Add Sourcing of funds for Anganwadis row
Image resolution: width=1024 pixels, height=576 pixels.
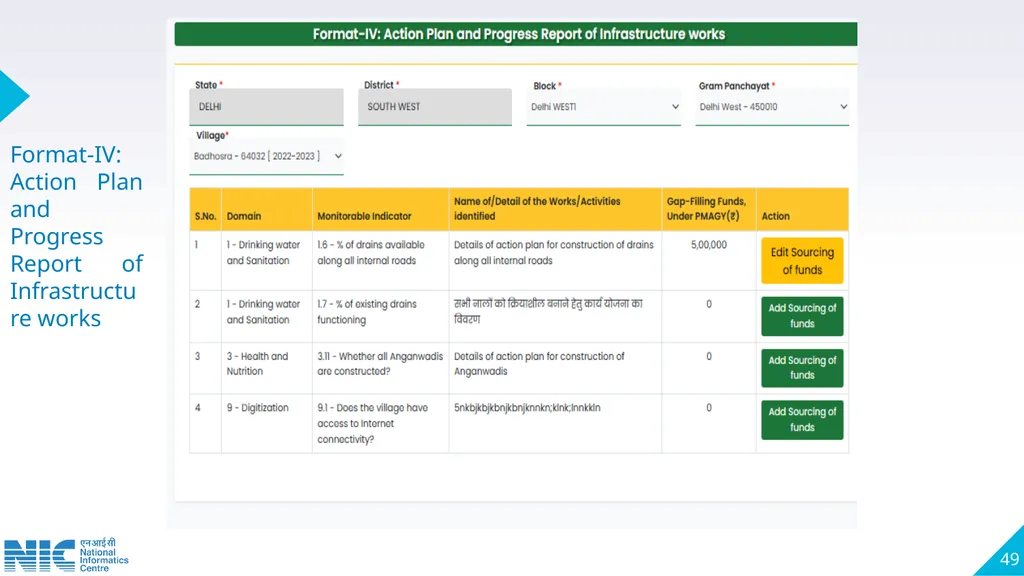(802, 368)
